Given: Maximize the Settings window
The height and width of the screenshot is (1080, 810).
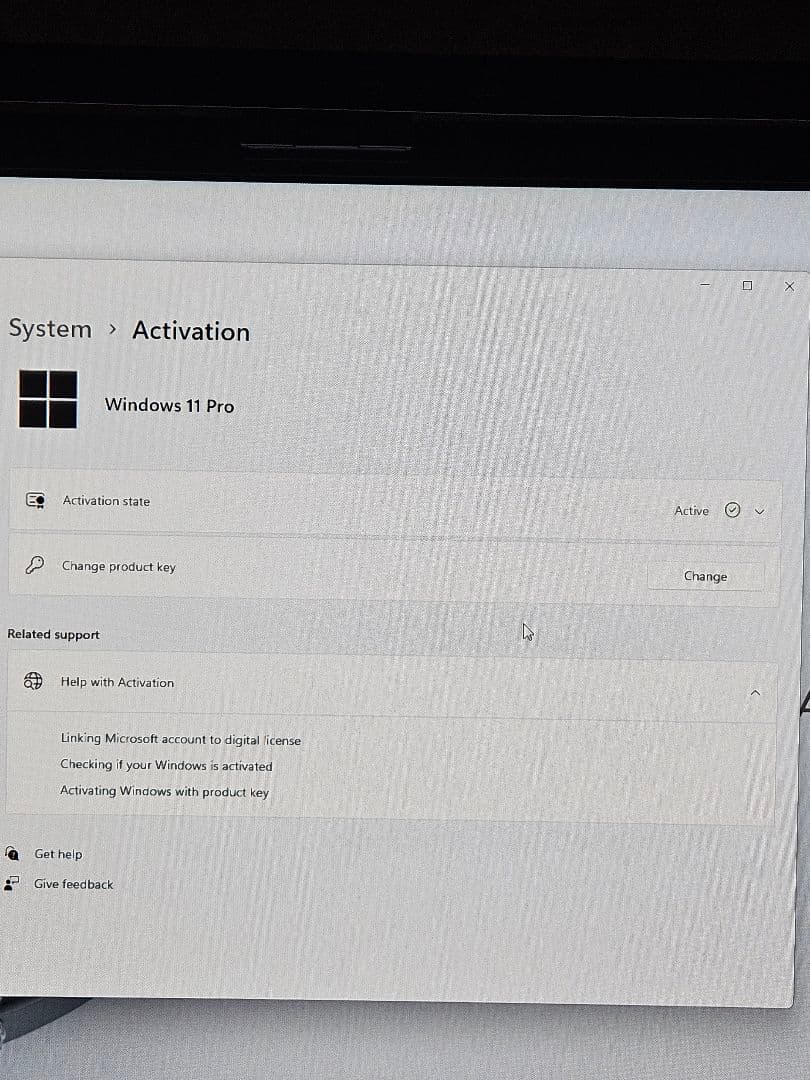Looking at the screenshot, I should click(747, 285).
